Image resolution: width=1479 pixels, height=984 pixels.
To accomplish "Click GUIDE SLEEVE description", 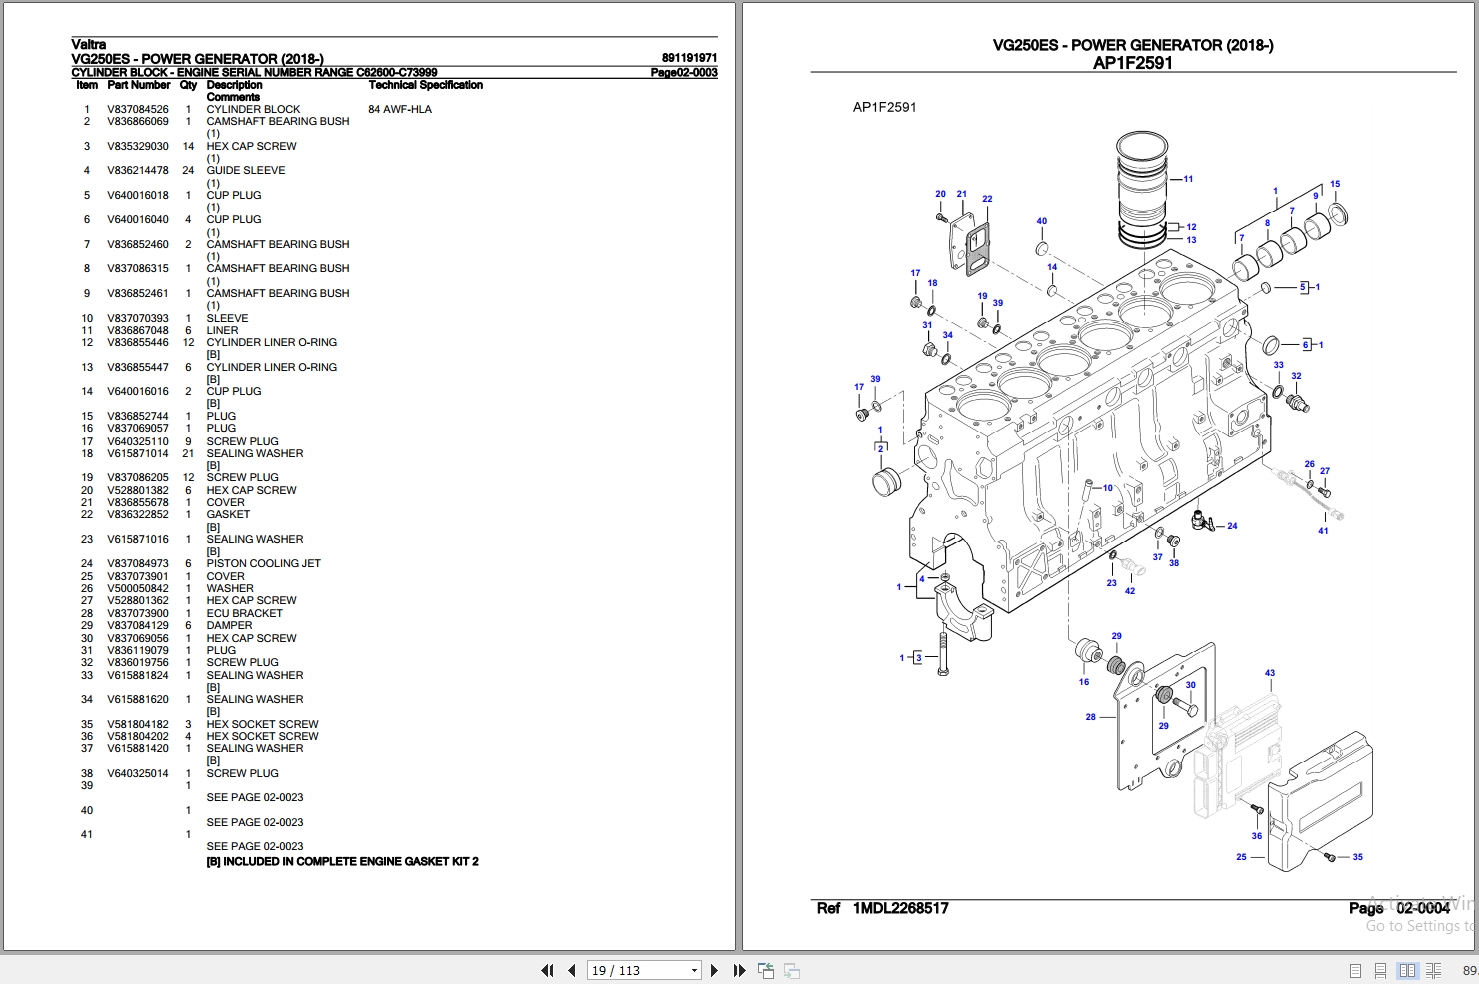I will point(246,170).
